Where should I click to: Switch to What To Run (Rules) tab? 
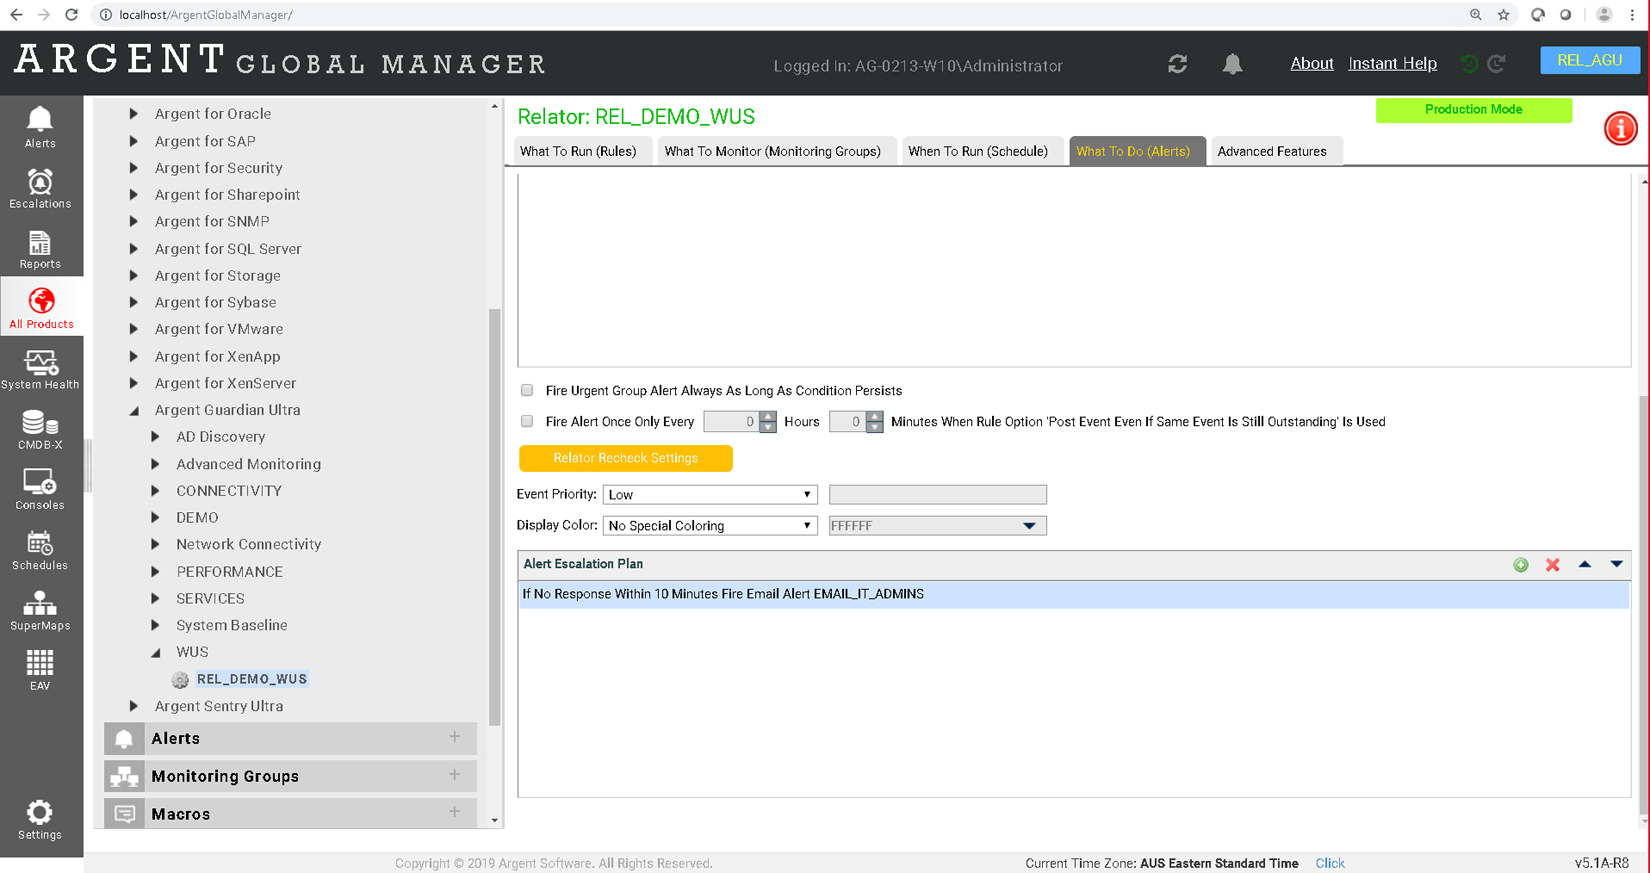tap(578, 151)
